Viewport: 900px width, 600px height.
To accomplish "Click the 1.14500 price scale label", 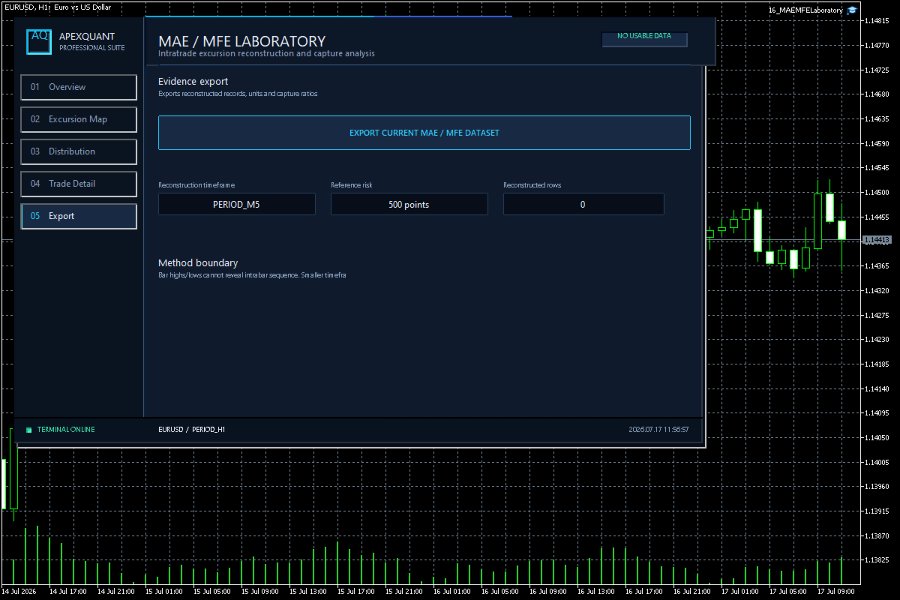I will 876,192.
